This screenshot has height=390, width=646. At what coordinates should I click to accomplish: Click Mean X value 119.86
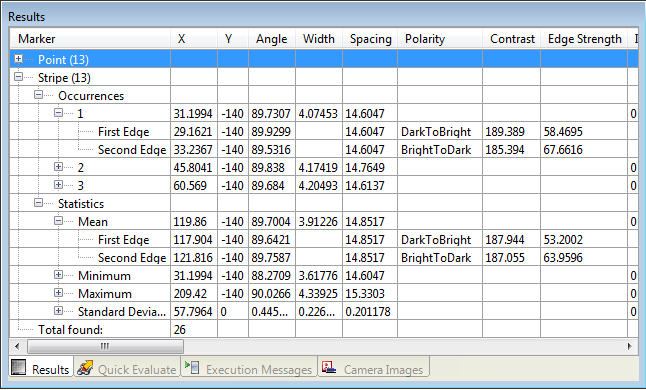(190, 222)
